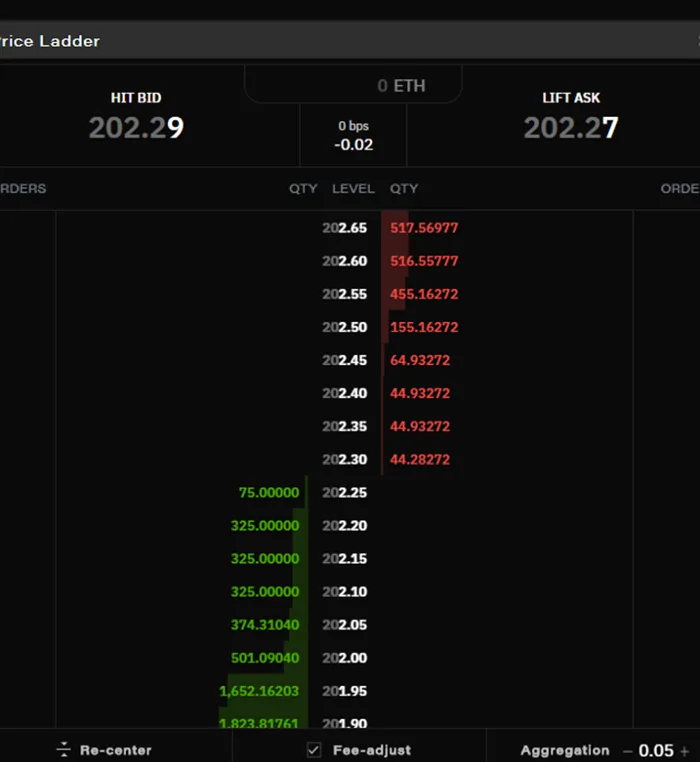Toggle the Fee-adjust checkbox
The height and width of the screenshot is (762, 700).
[314, 750]
